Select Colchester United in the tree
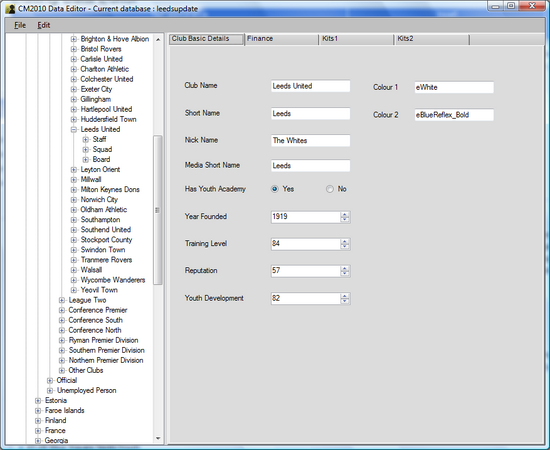This screenshot has height=450, width=550. coord(107,79)
